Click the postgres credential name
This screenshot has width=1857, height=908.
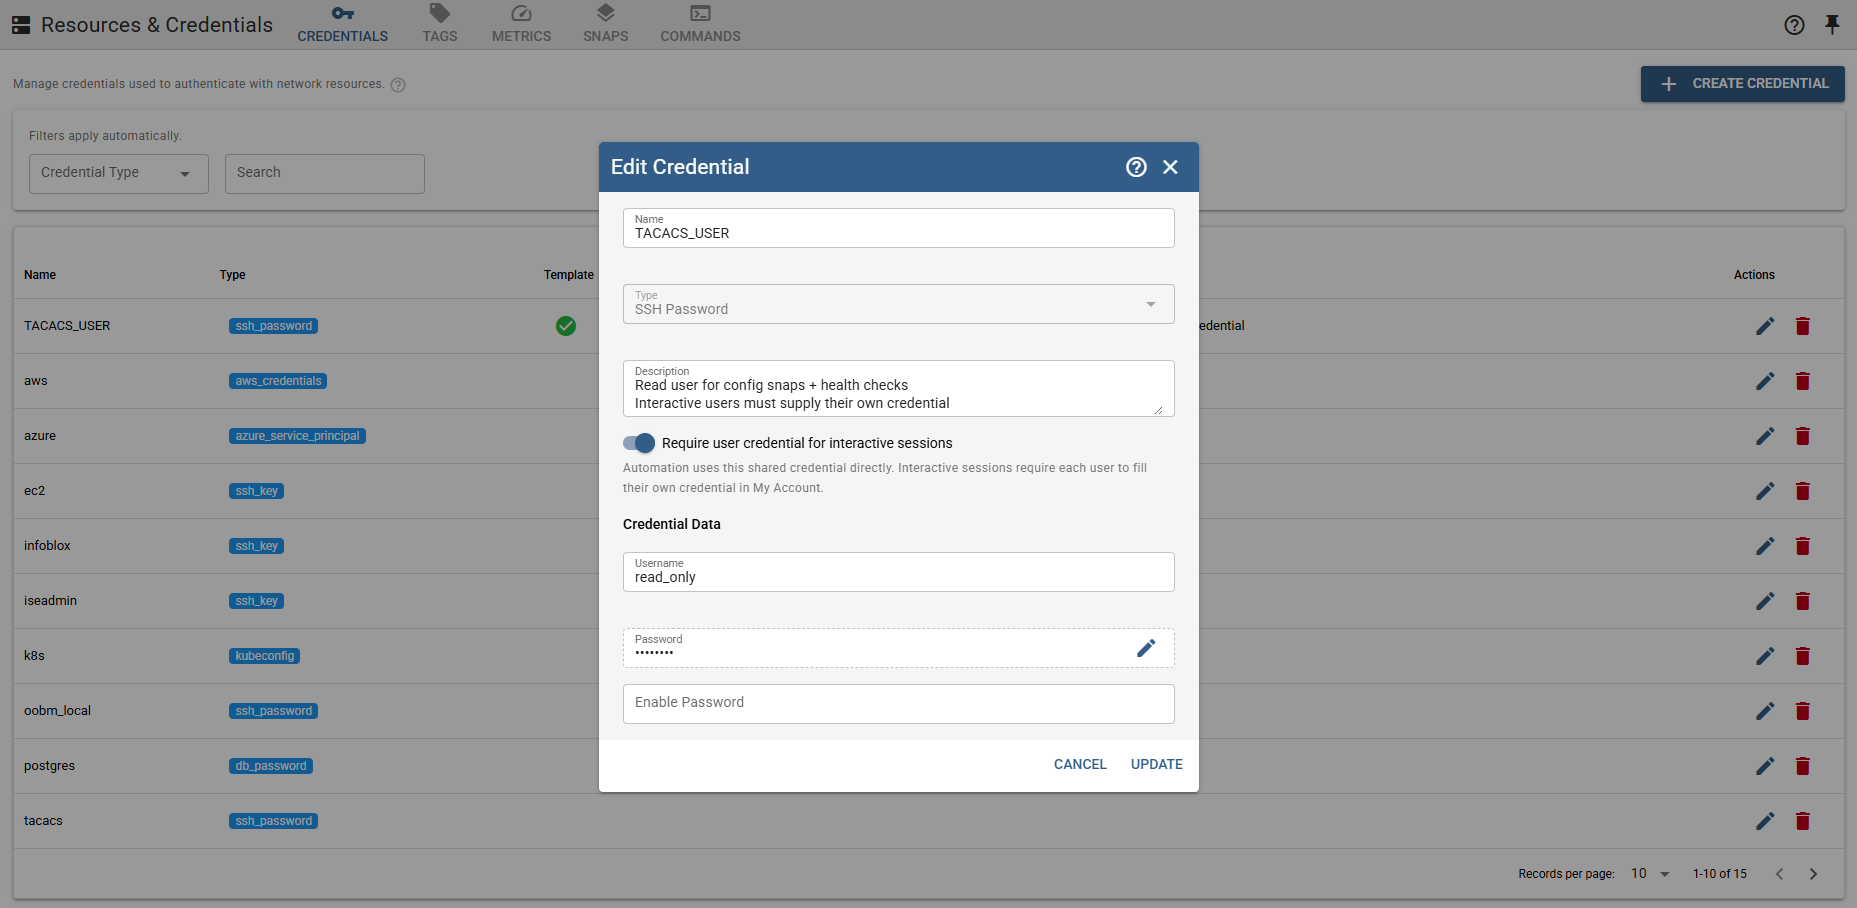point(49,766)
